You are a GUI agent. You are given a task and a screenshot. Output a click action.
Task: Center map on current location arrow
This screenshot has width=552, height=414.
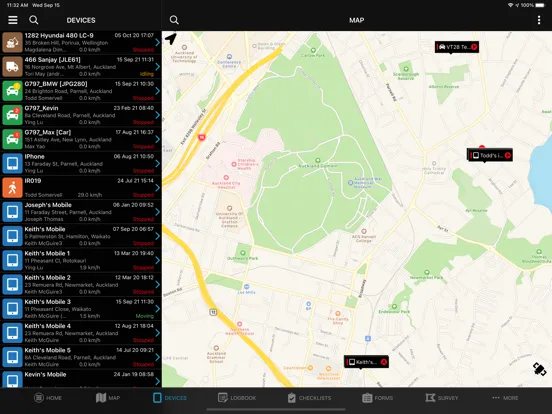click(x=171, y=39)
